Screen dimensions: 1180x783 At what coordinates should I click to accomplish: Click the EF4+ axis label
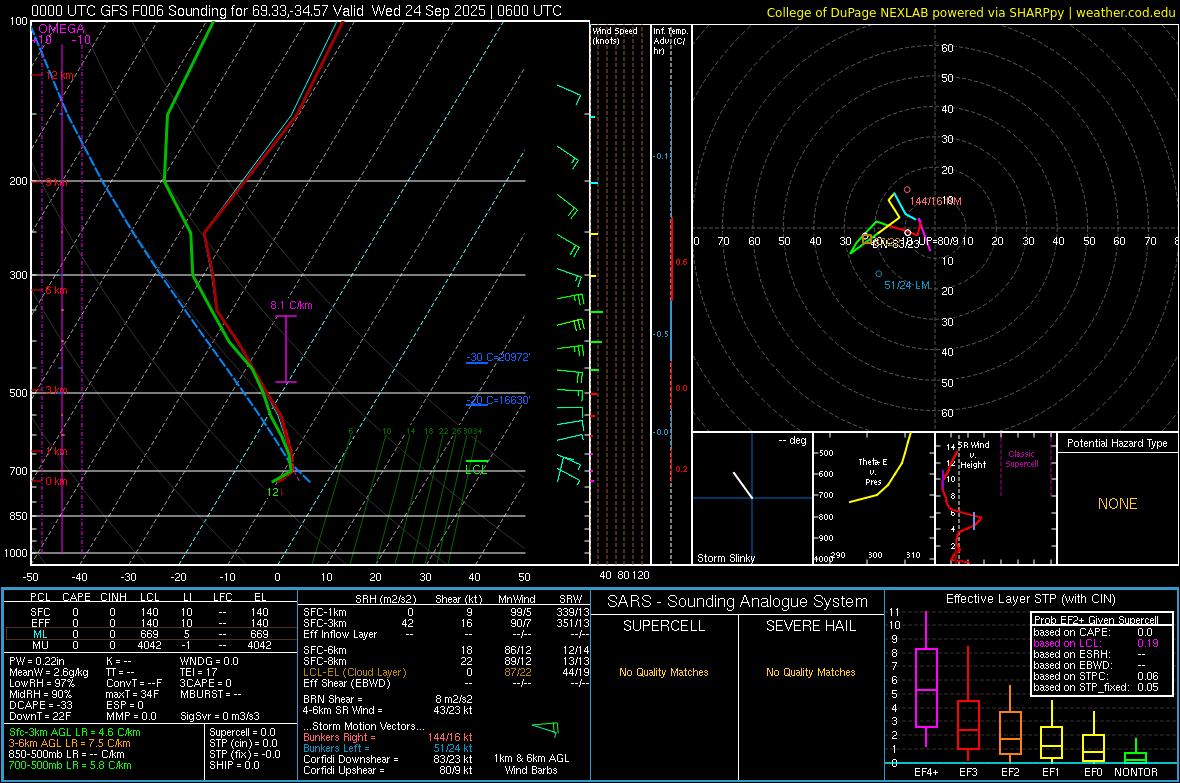[x=926, y=772]
